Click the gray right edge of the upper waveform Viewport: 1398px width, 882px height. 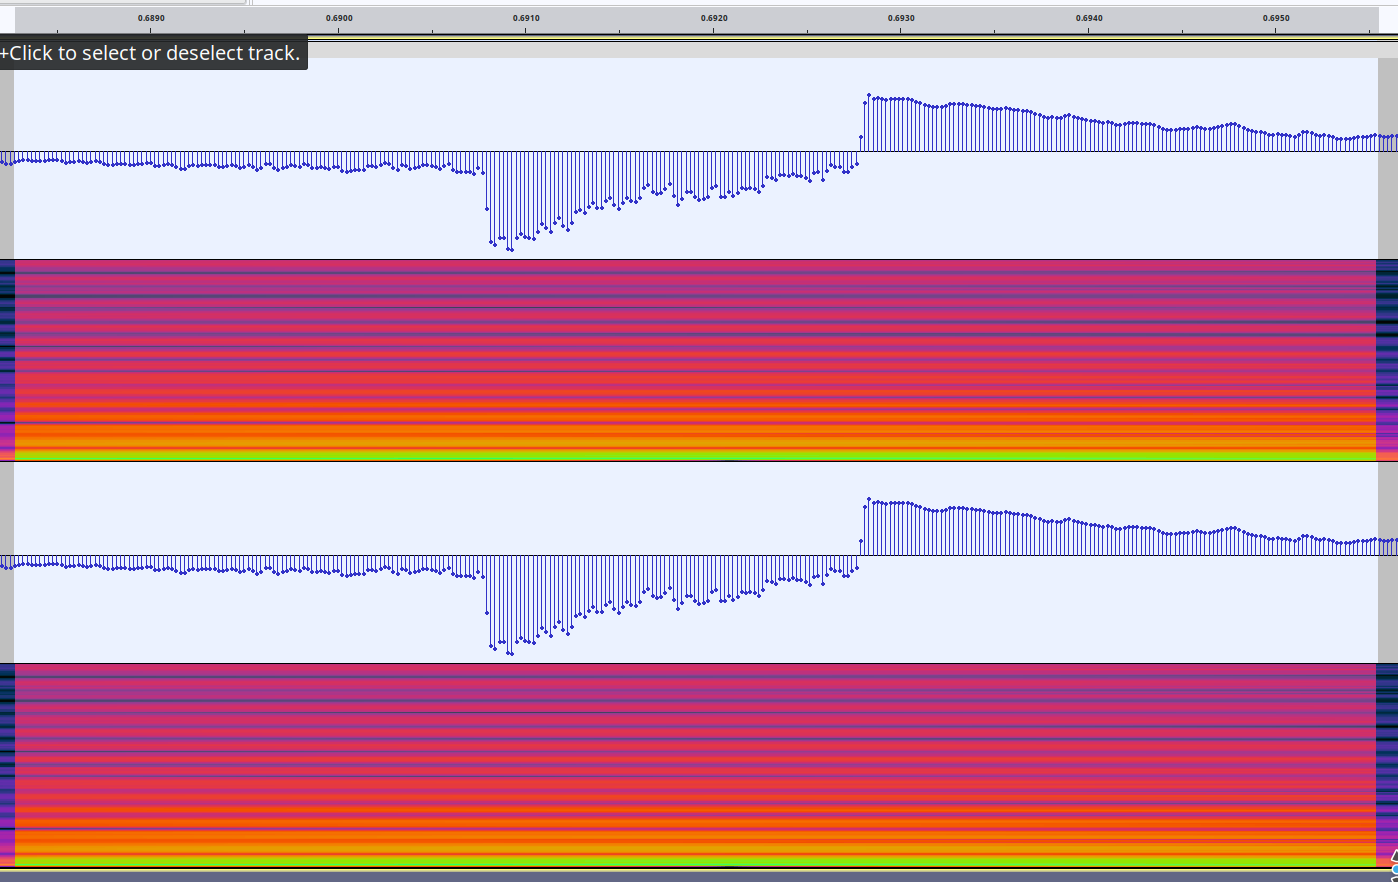click(x=1387, y=200)
